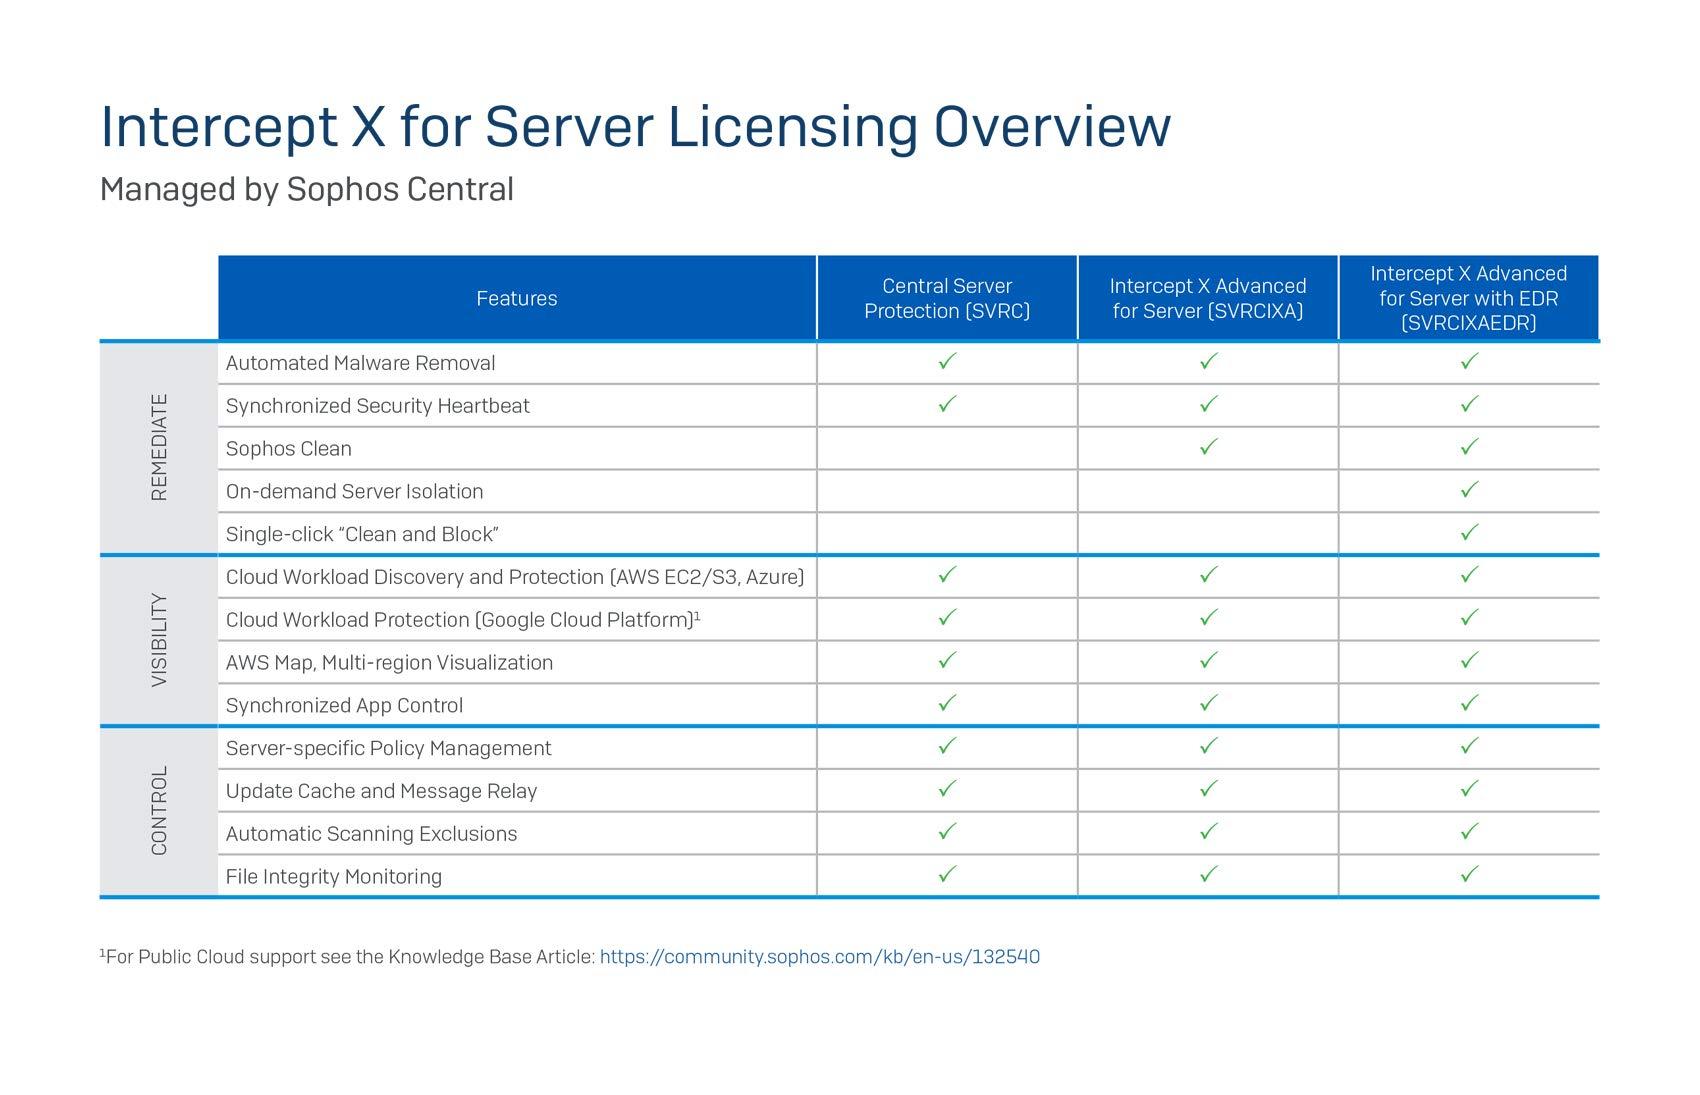Click the File Integrity Monitoring checkmark under SVRCIXAEDR
This screenshot has width=1700, height=1095.
[1468, 876]
